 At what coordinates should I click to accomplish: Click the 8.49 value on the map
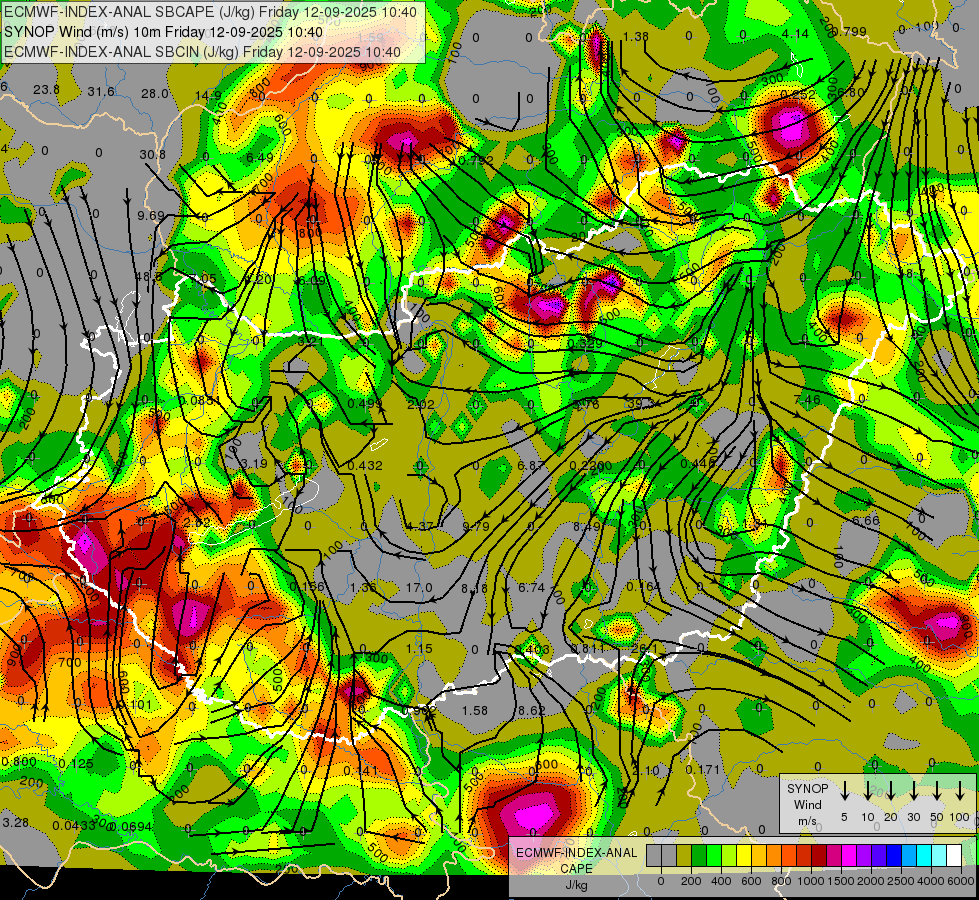[x=587, y=527]
